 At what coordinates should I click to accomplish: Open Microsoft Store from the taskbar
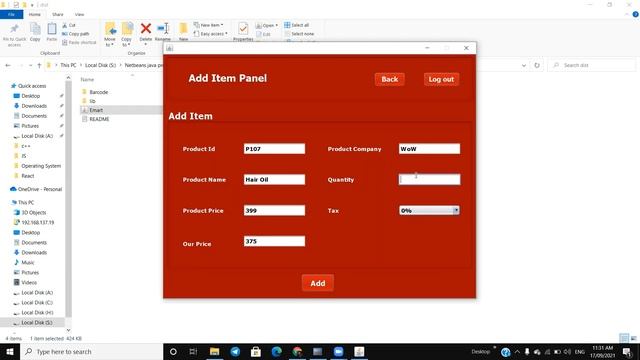click(256, 351)
